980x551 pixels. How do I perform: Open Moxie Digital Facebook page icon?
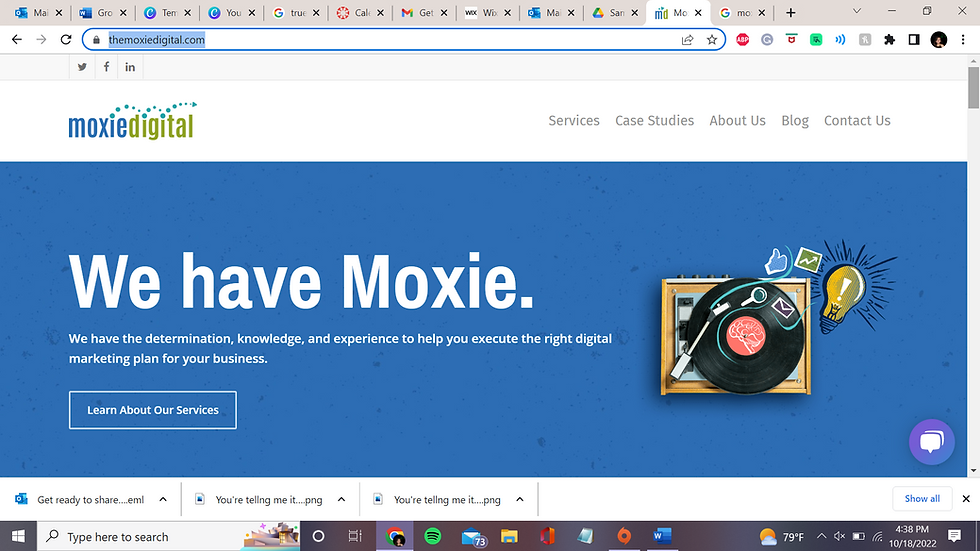click(106, 67)
